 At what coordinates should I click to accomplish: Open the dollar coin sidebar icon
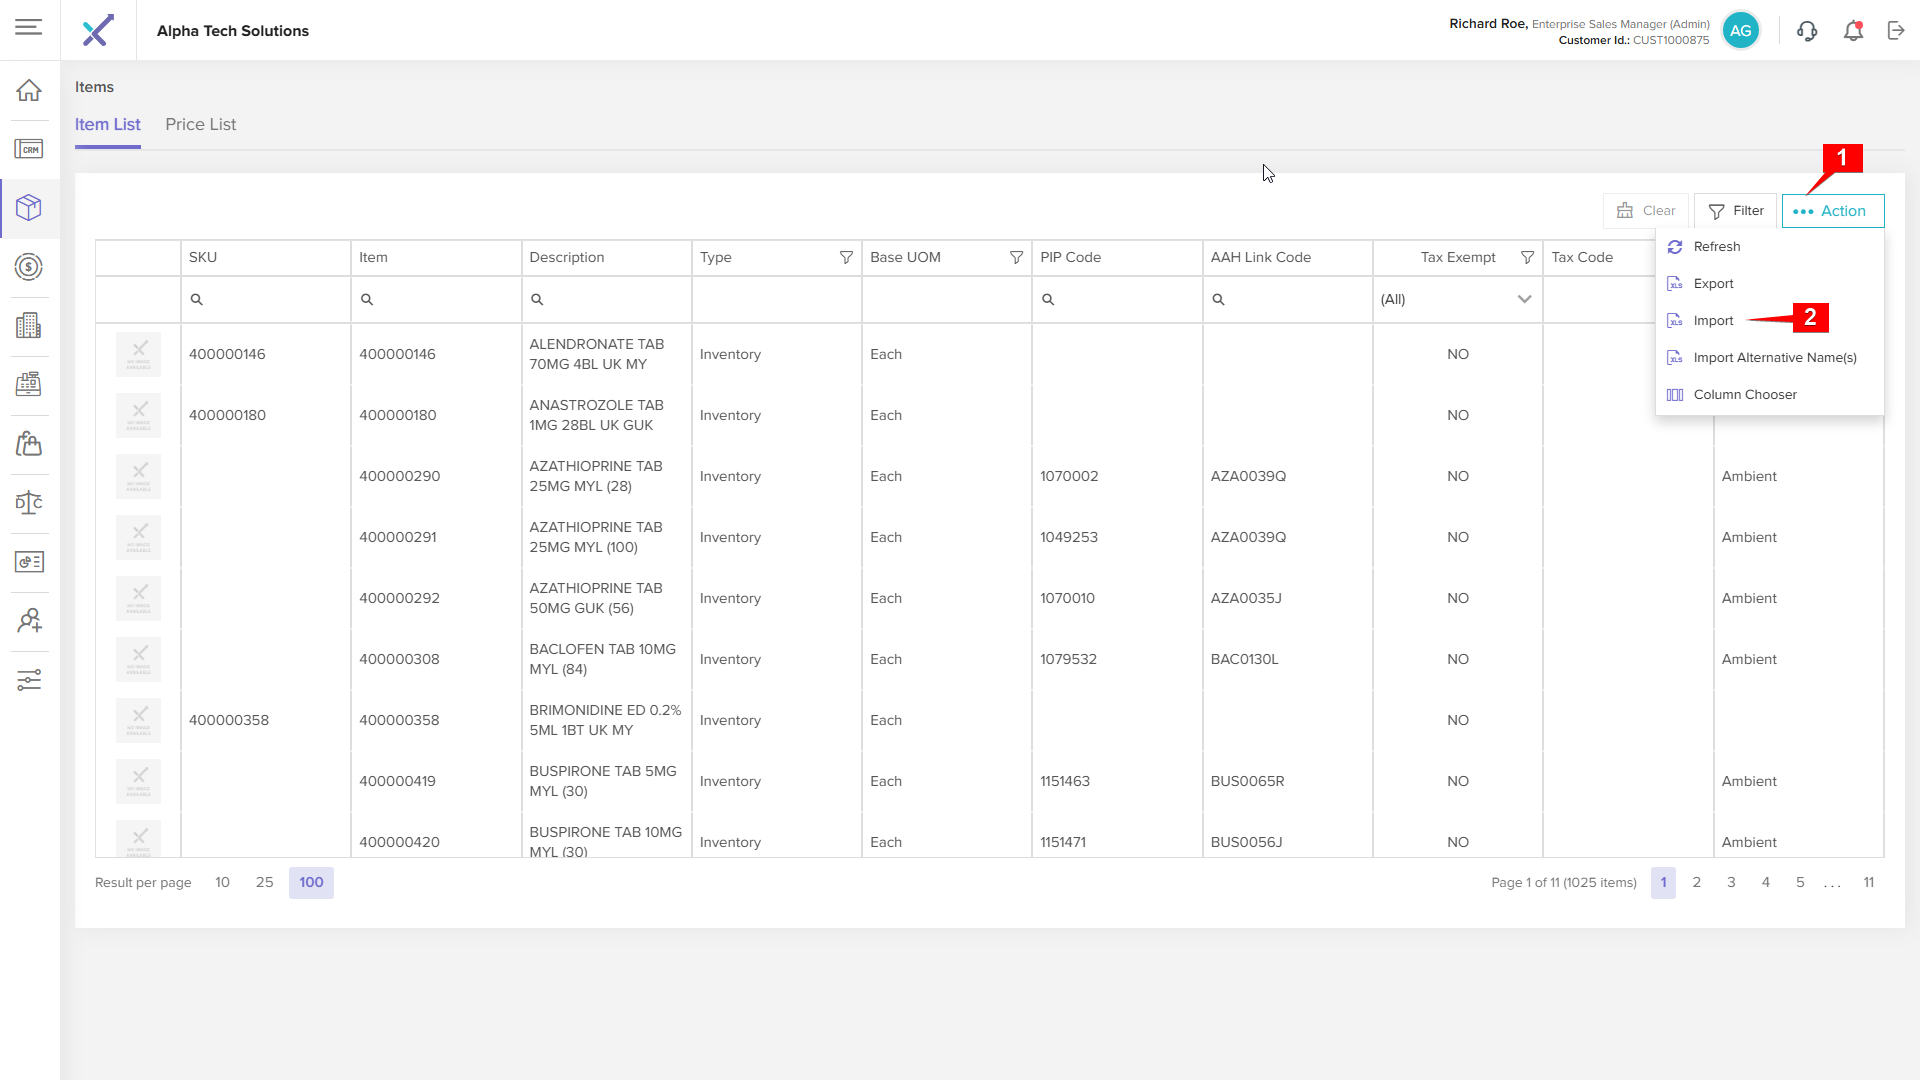(x=29, y=267)
